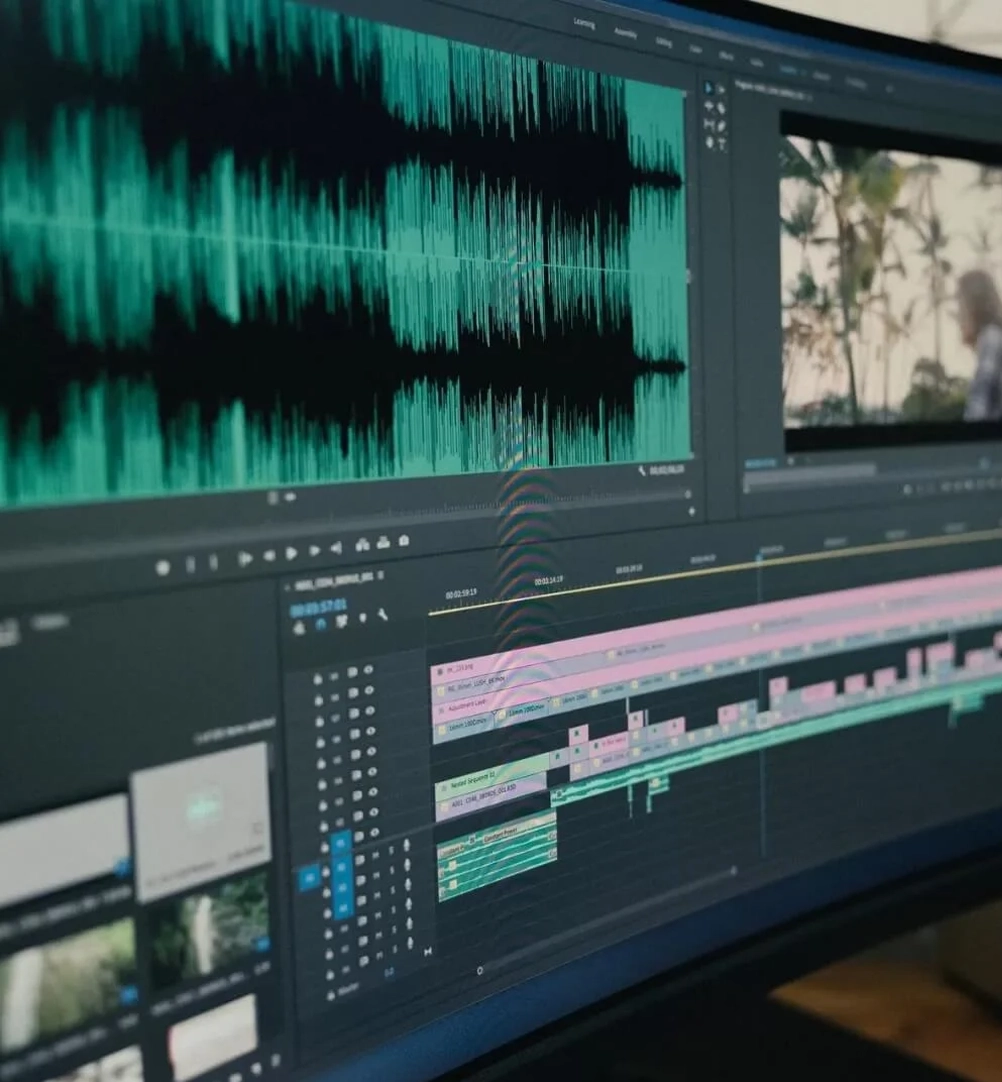1002x1082 pixels.
Task: Click the Drag Audio Only waveform icon
Action: pos(290,496)
